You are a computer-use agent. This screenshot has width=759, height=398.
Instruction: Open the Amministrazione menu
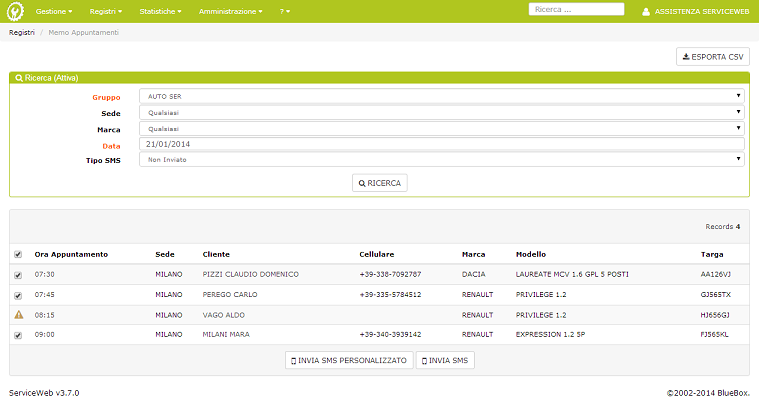coord(230,11)
